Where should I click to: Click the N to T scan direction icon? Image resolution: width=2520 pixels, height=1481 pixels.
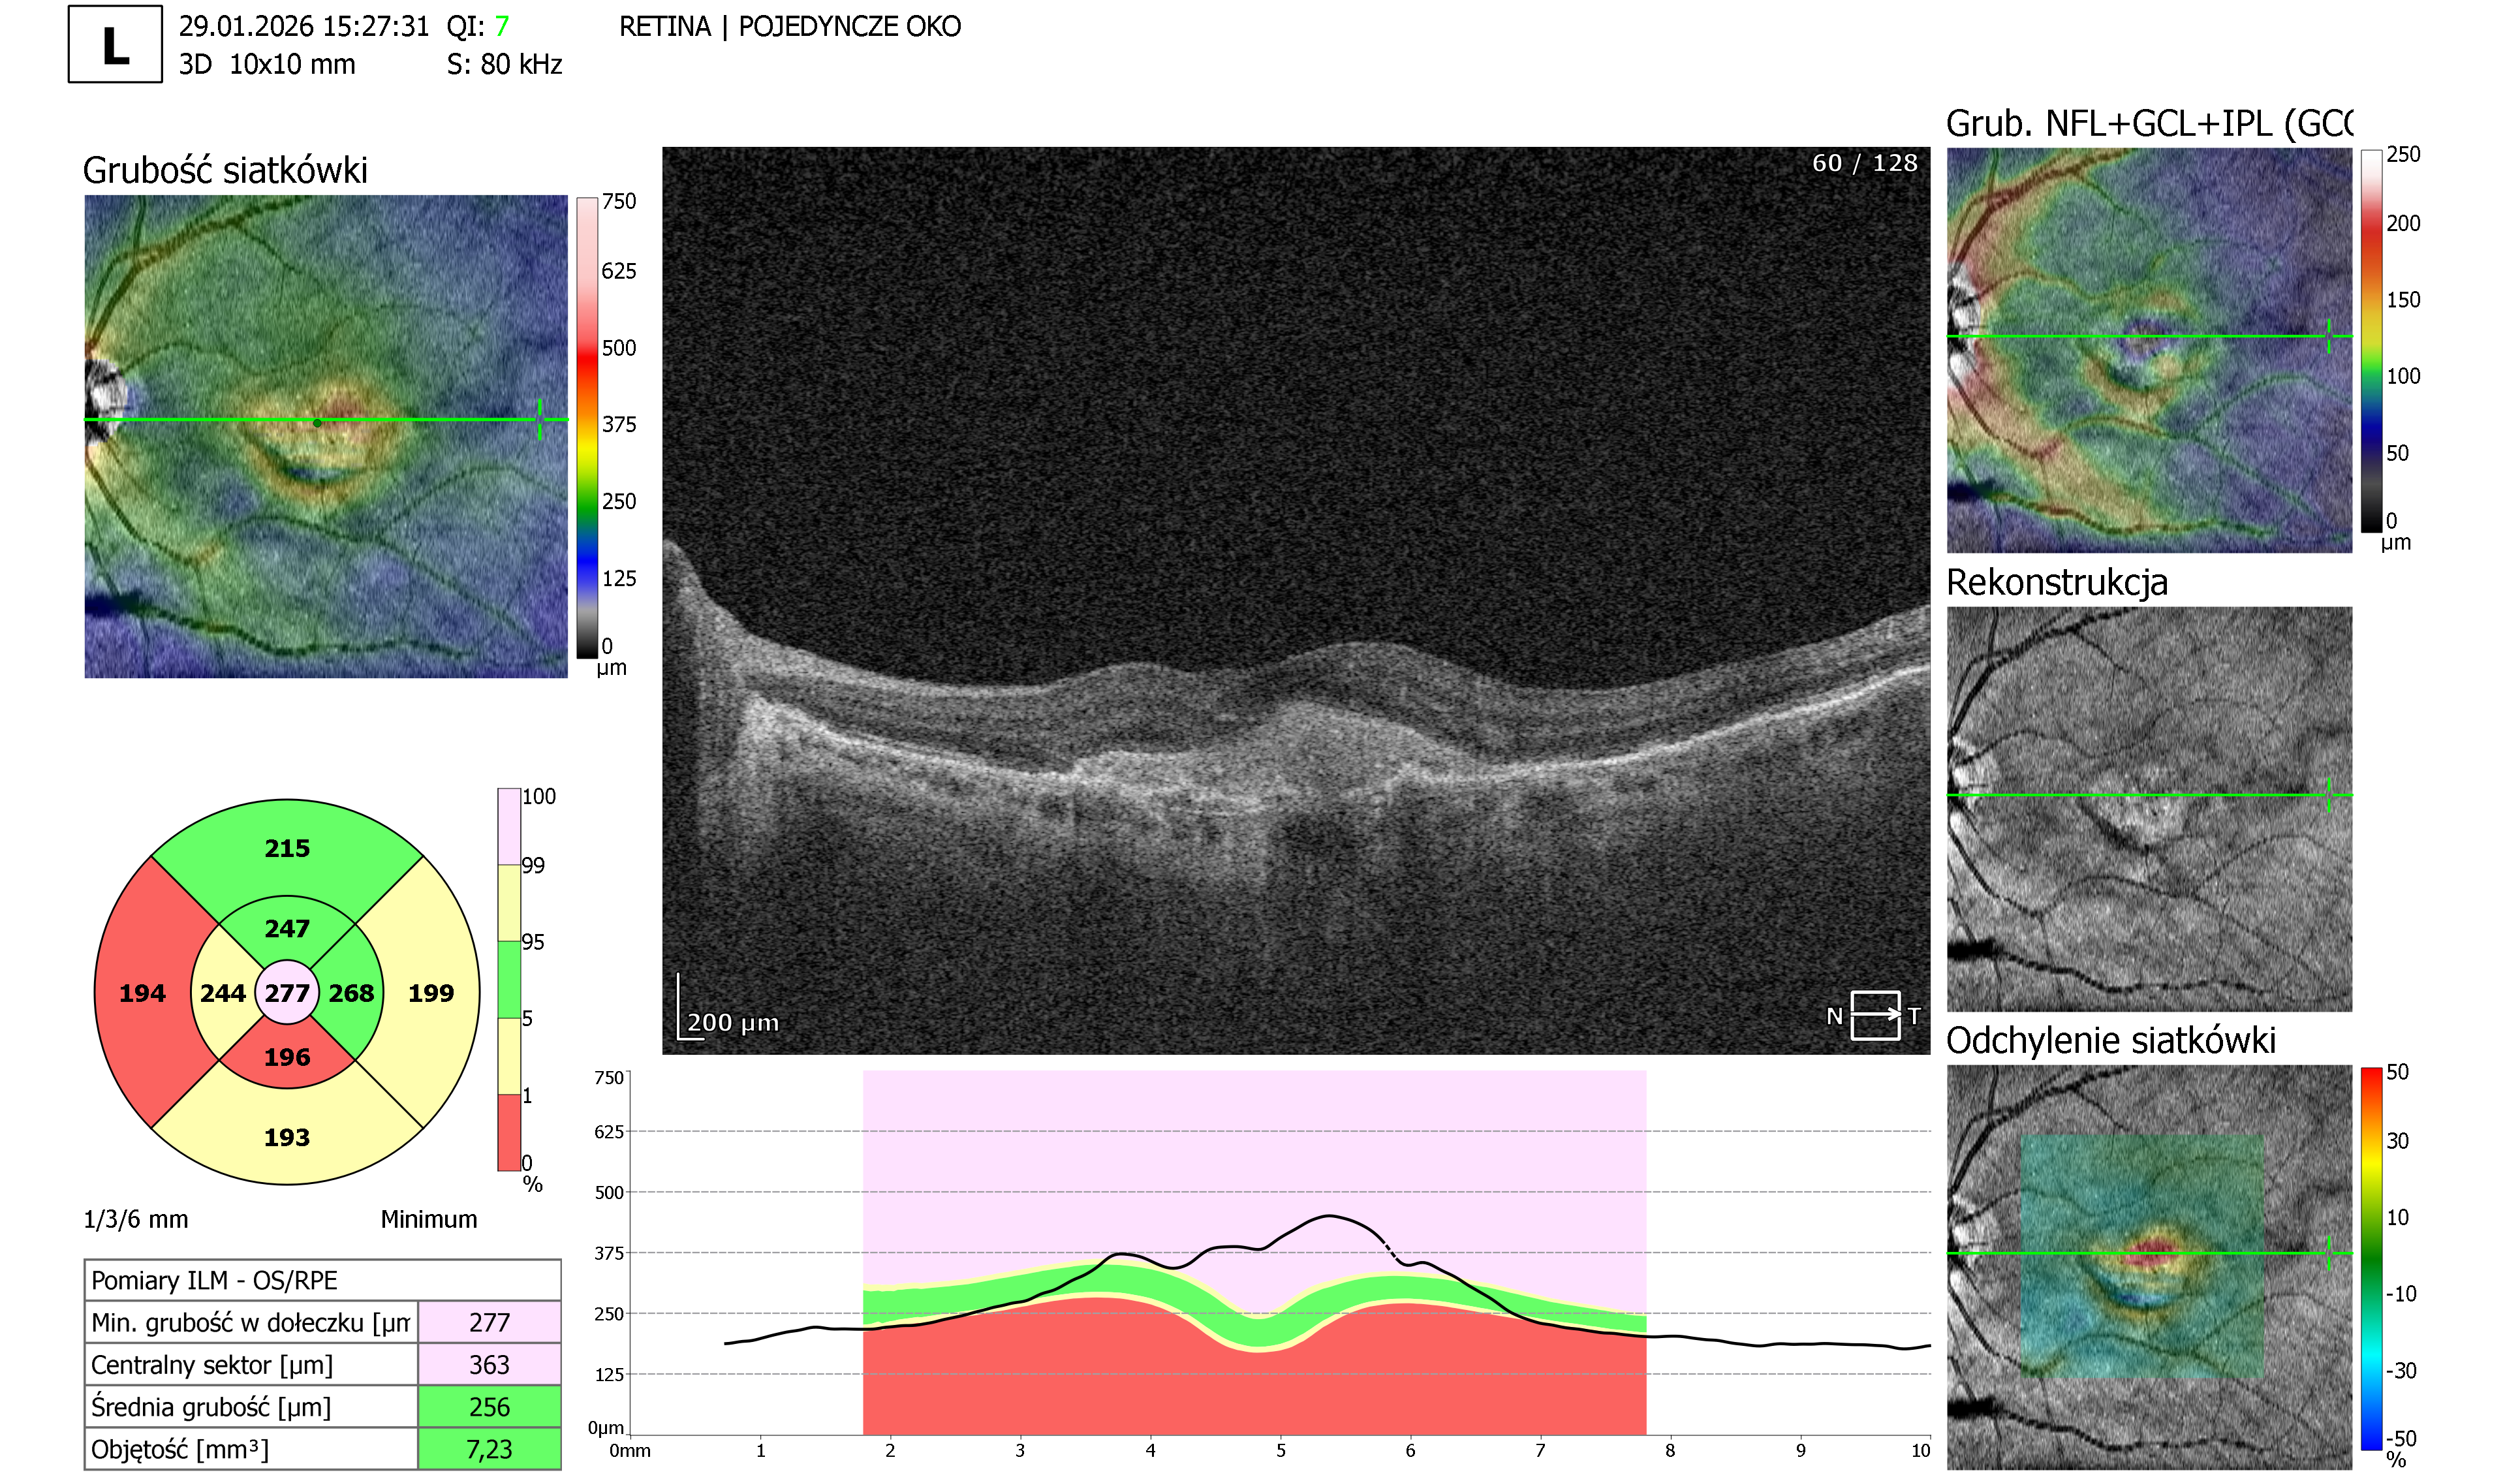pos(1874,1015)
